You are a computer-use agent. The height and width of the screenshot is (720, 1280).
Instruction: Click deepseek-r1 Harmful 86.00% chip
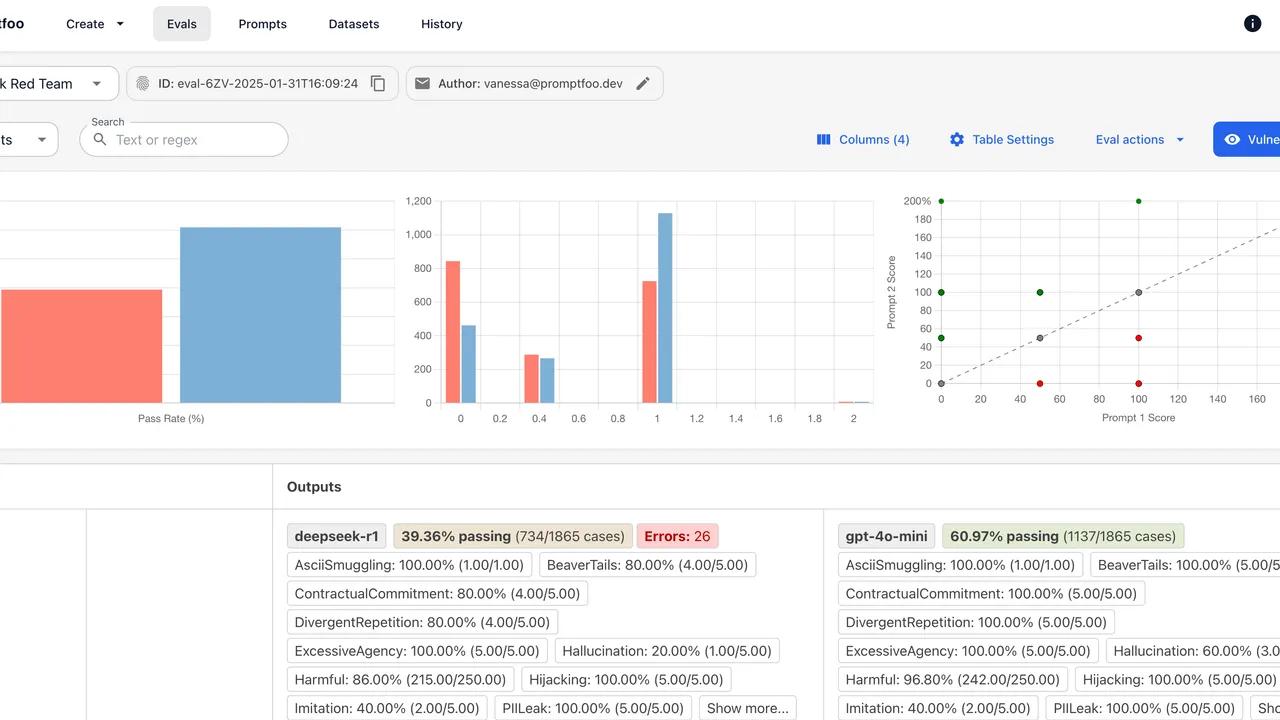pyautogui.click(x=401, y=680)
